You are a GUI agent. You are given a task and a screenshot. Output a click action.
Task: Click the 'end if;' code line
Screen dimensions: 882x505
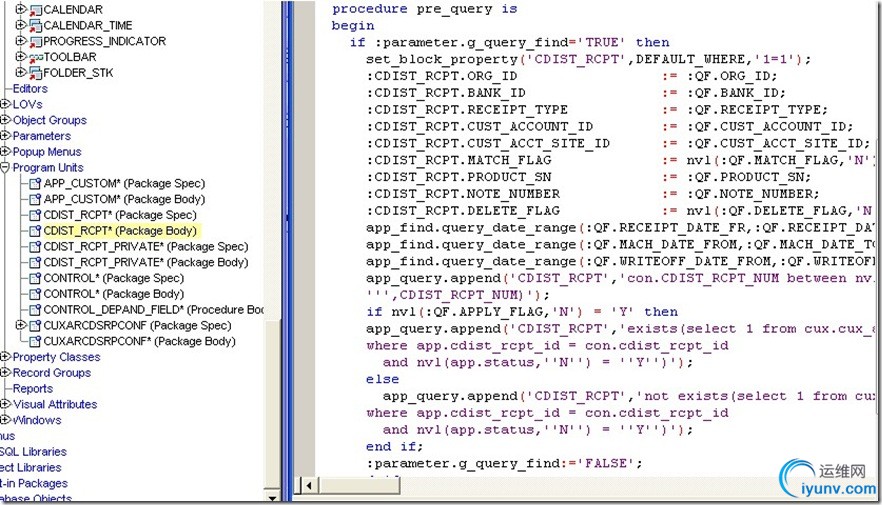click(394, 447)
